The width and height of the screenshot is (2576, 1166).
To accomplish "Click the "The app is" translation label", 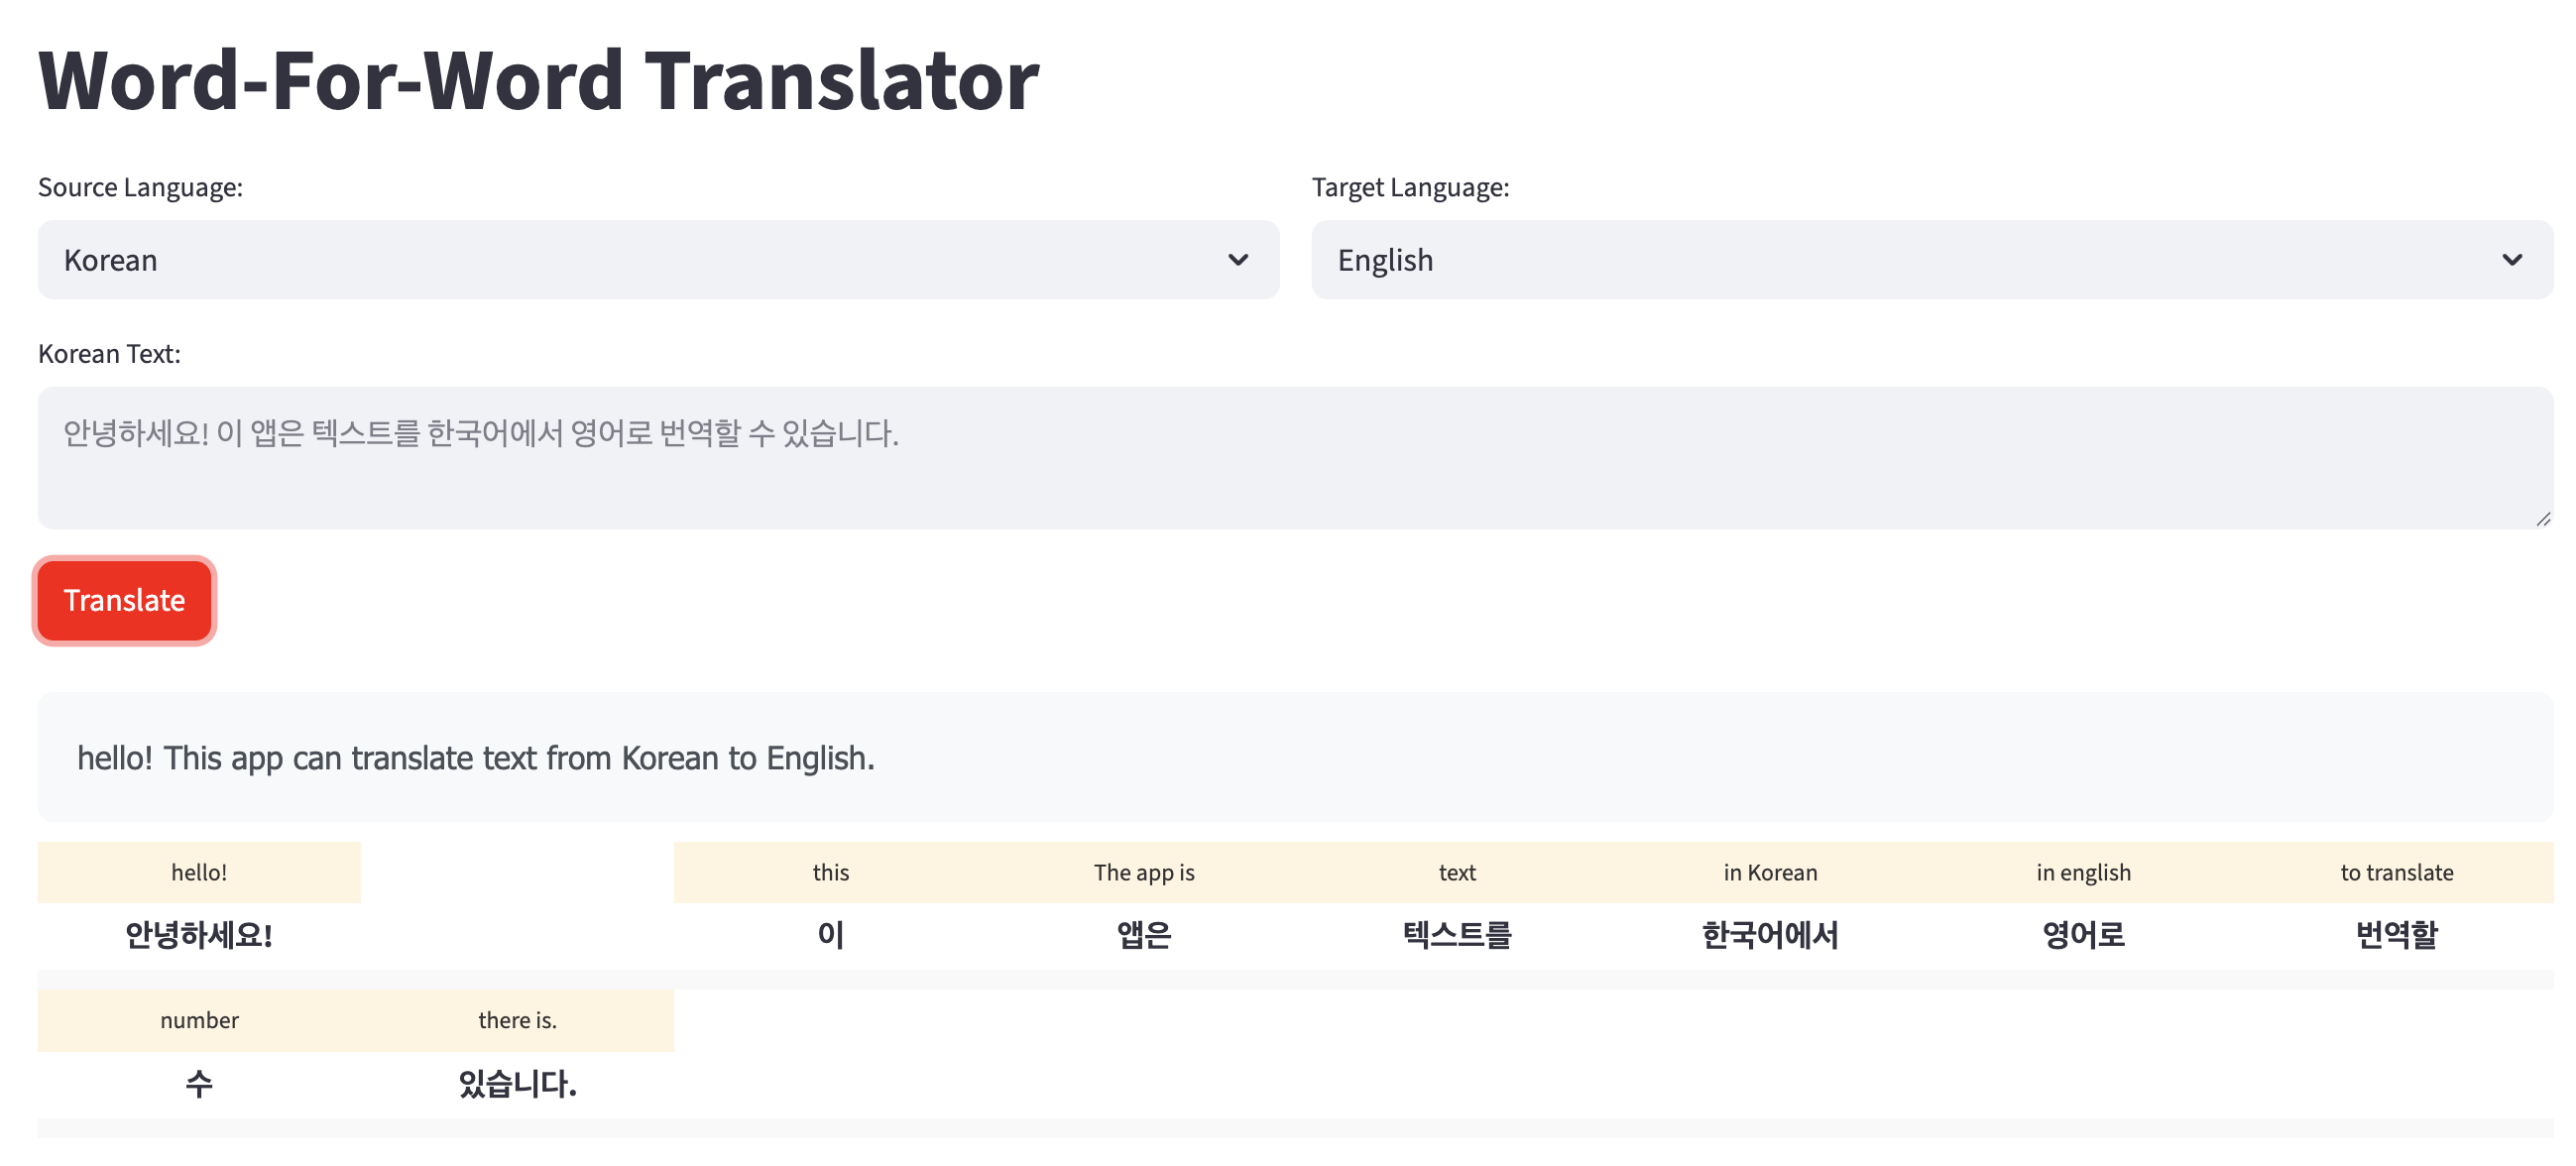I will click(x=1144, y=872).
